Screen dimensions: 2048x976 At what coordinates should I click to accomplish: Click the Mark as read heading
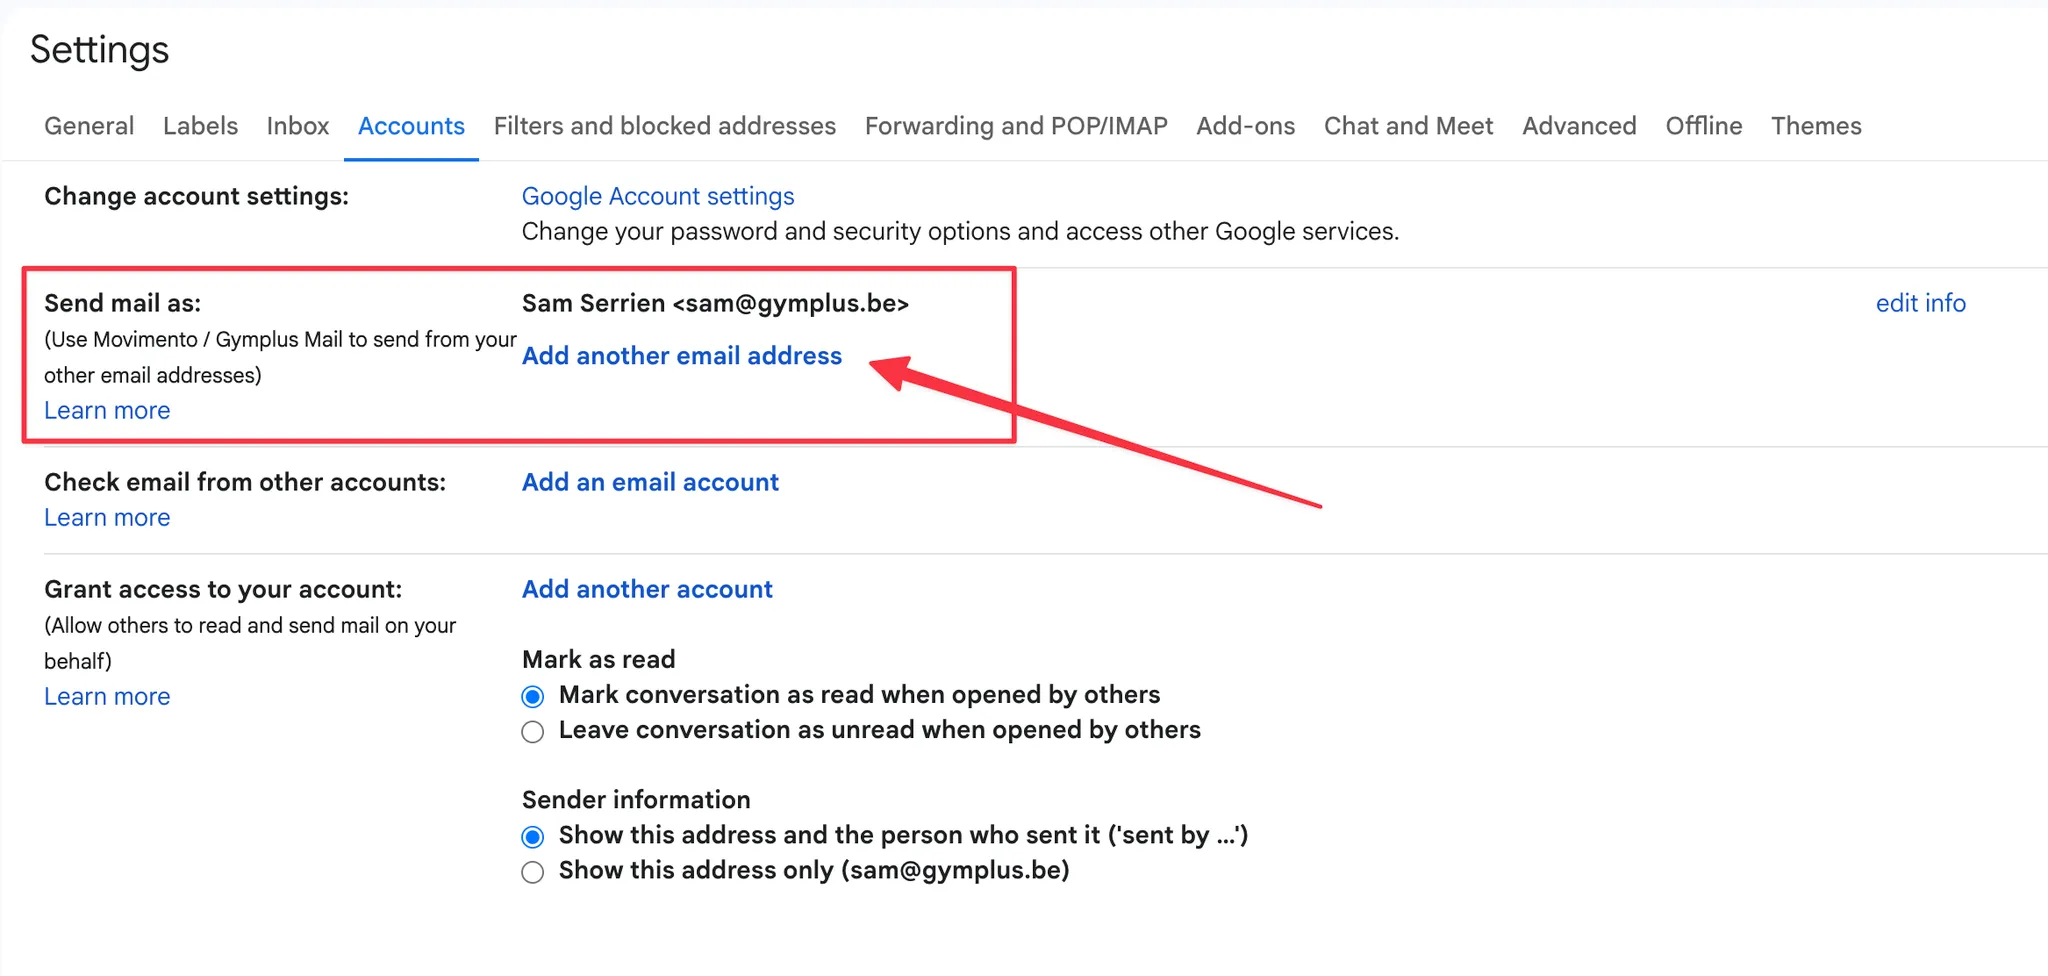[598, 659]
